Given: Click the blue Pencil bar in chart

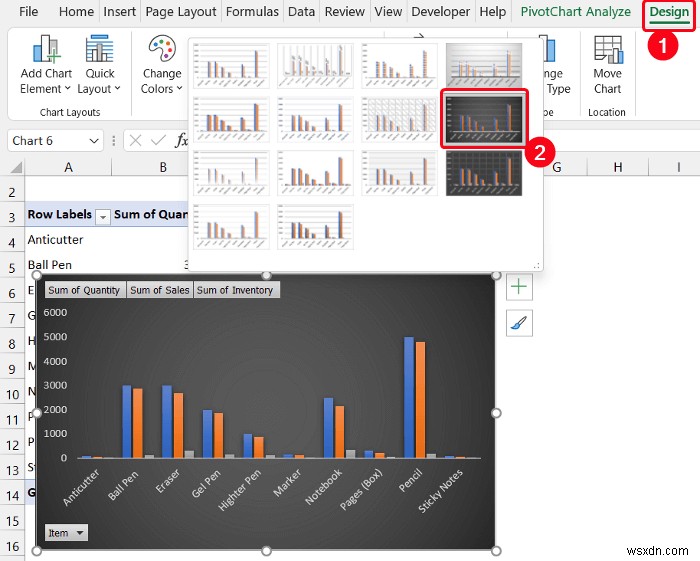Looking at the screenshot, I should click(x=409, y=397).
